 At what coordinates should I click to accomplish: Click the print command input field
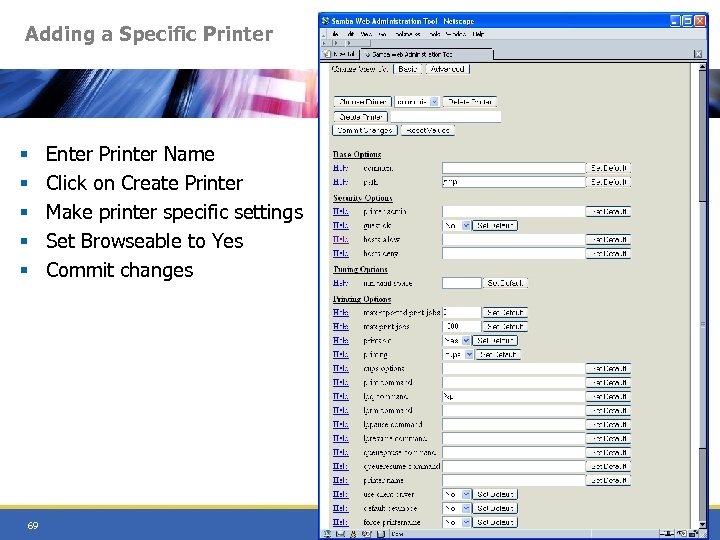point(513,382)
